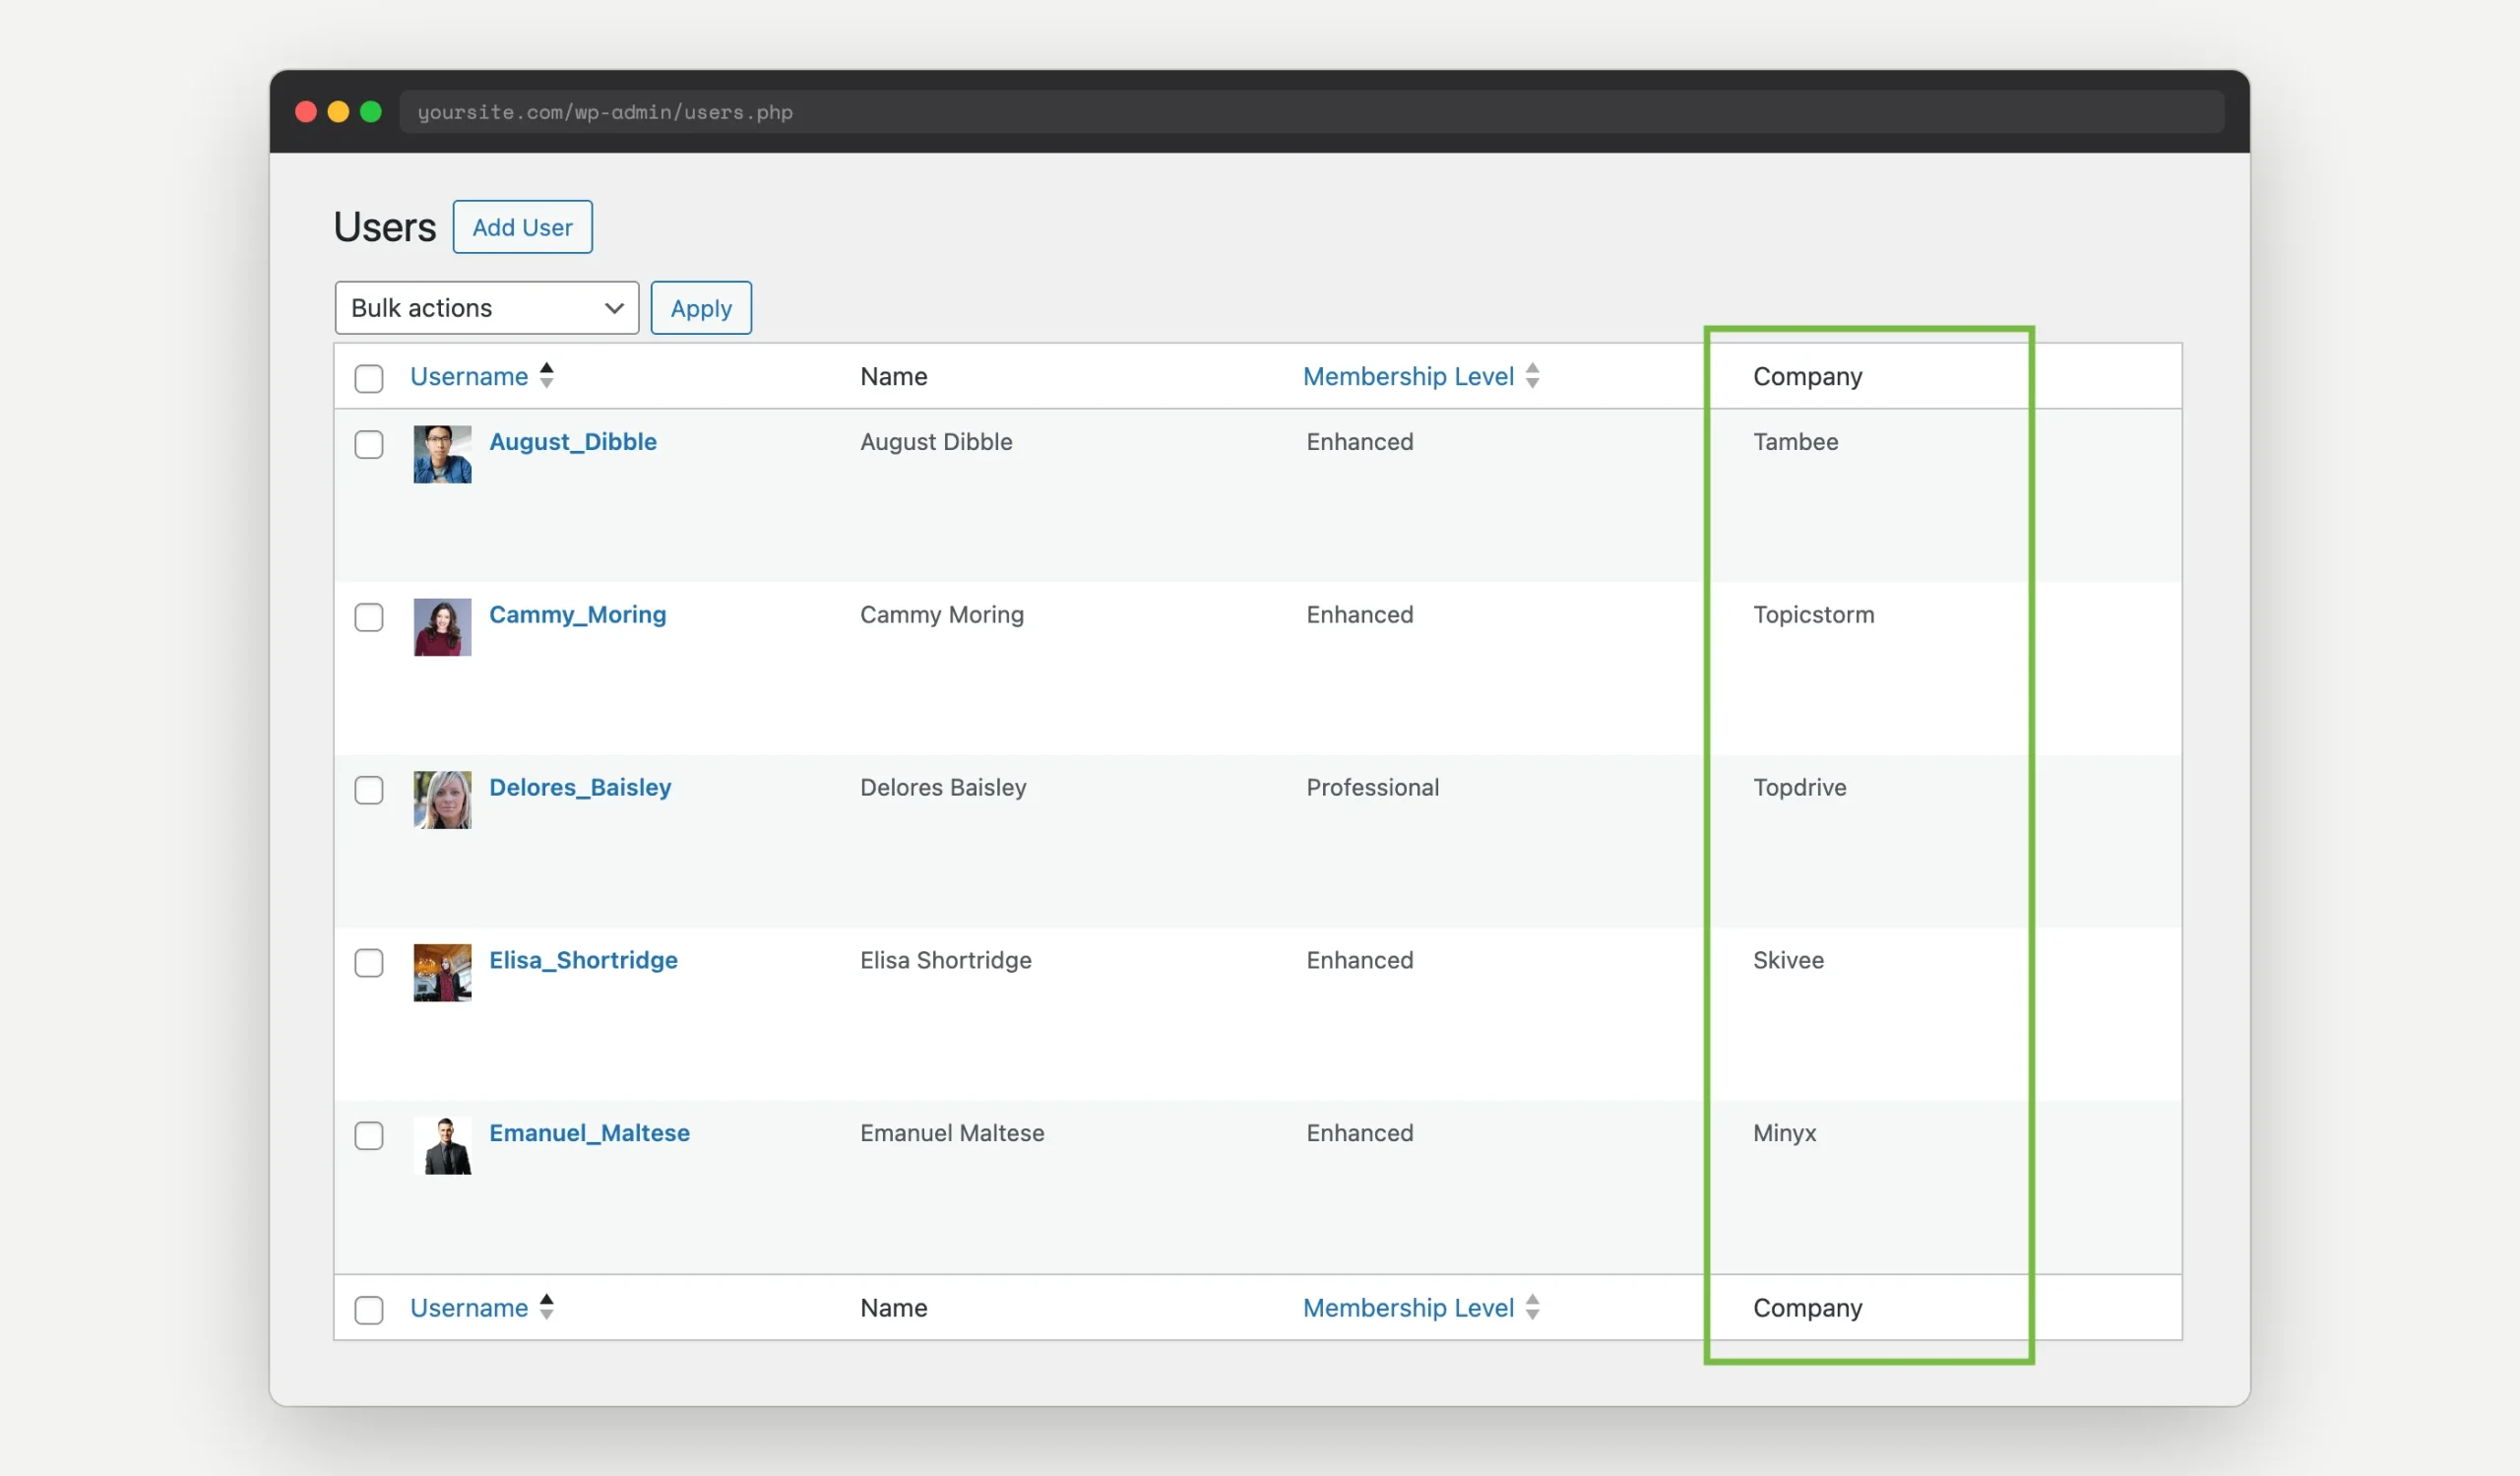Sort users by Membership Level

pos(1408,375)
